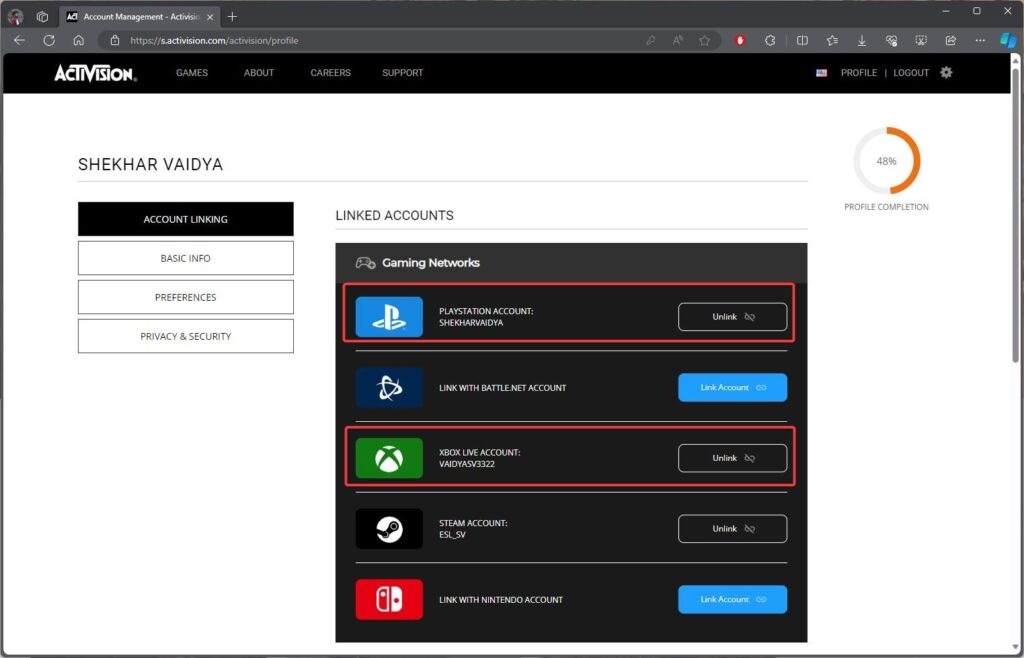This screenshot has height=658, width=1024.
Task: Click the Nintendo Switch logo icon
Action: (x=389, y=599)
